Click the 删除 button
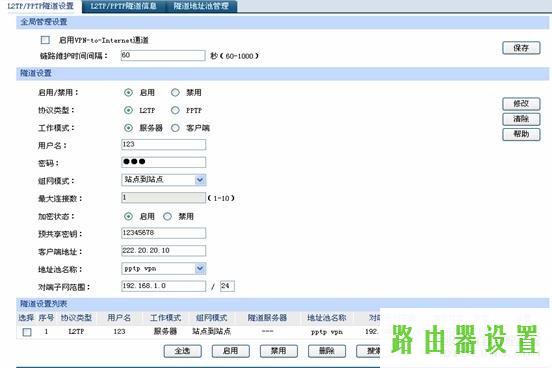The width and height of the screenshot is (552, 368). coord(327,351)
